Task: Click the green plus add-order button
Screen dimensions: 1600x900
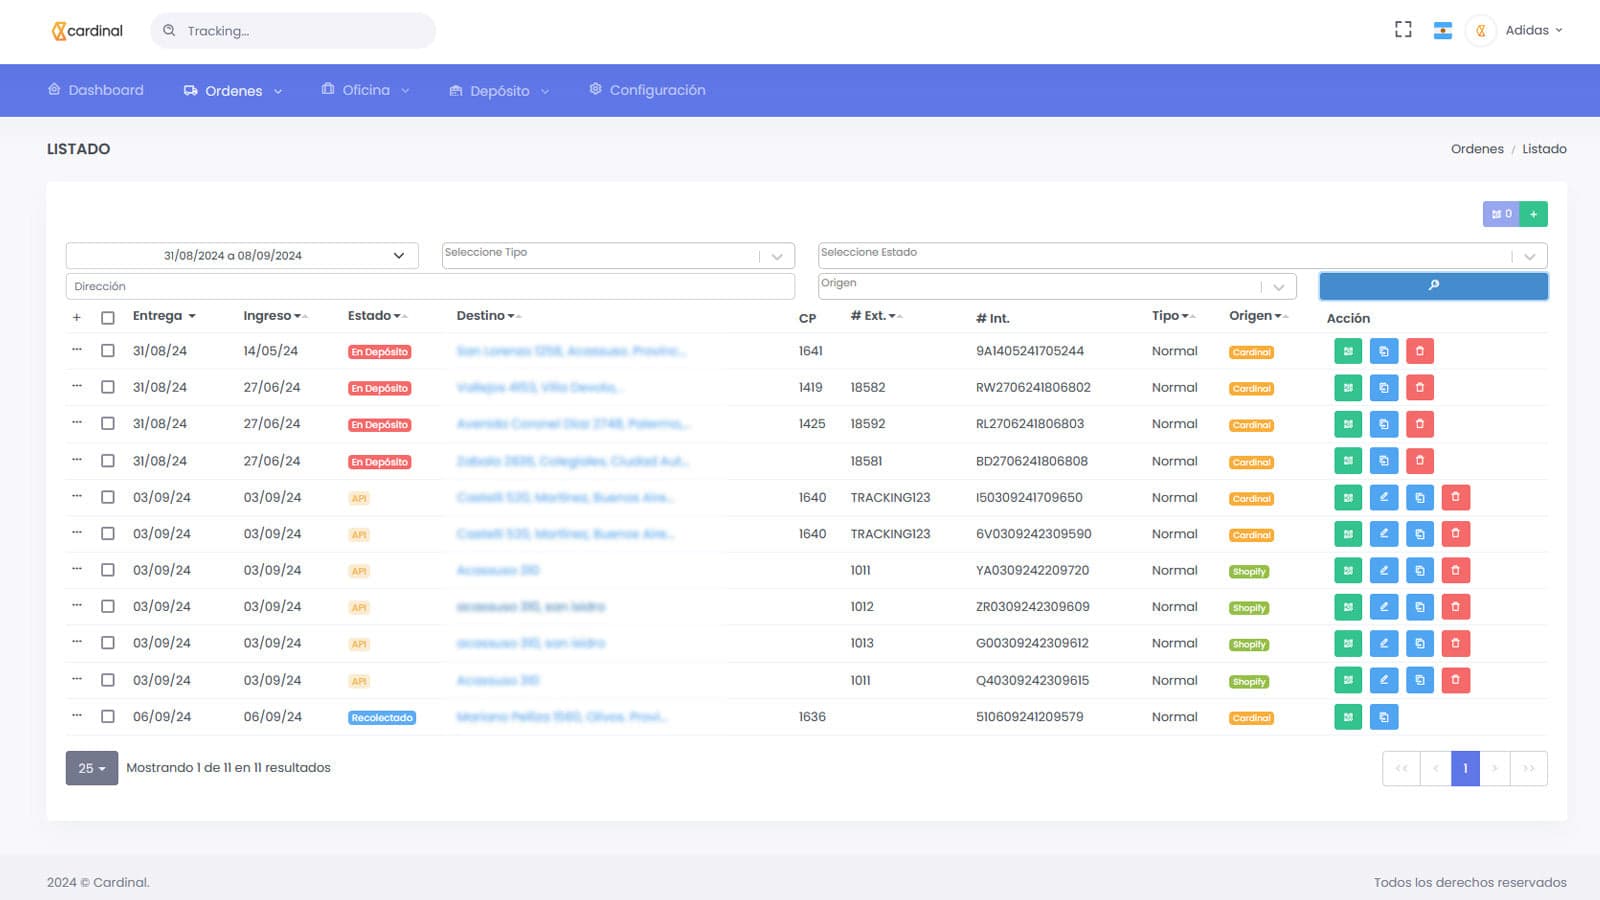Action: [1533, 214]
